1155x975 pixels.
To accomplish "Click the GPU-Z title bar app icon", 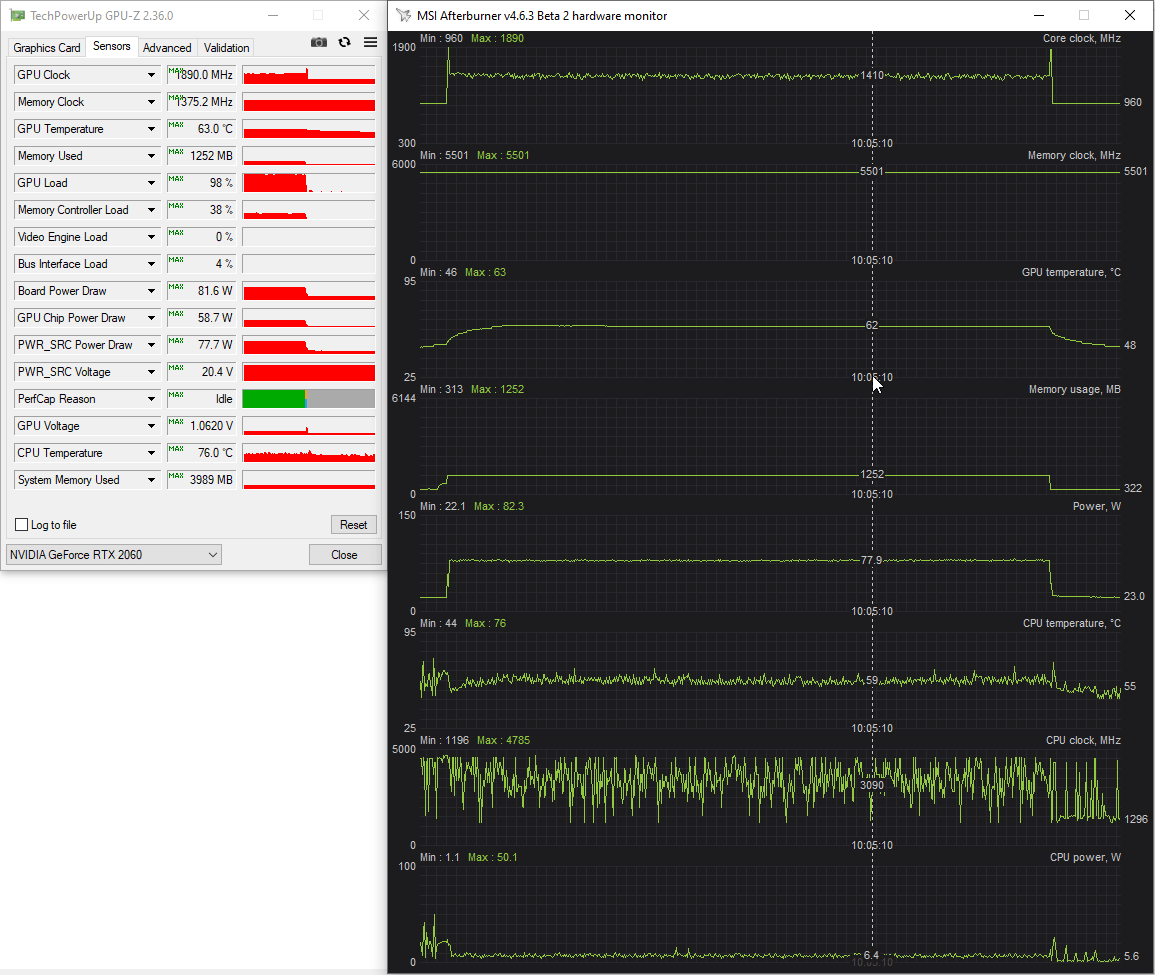I will (x=17, y=15).
